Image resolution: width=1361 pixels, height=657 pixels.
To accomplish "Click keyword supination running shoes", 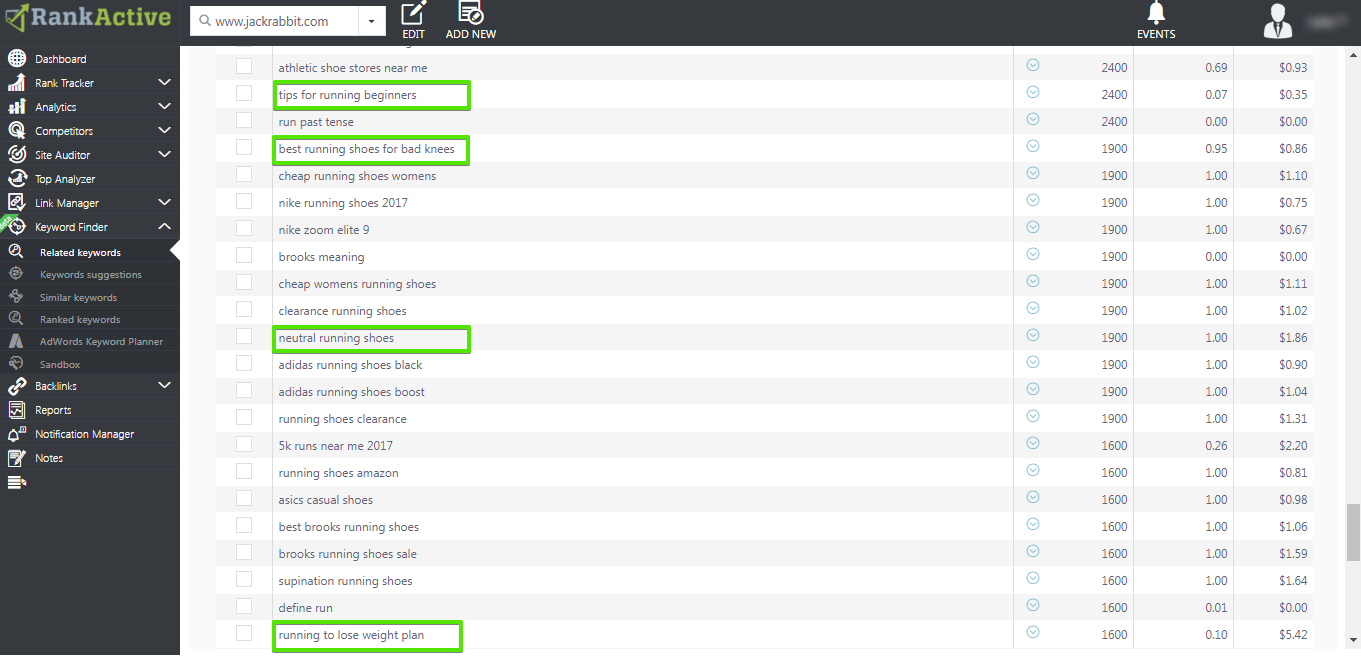I will pyautogui.click(x=346, y=581).
